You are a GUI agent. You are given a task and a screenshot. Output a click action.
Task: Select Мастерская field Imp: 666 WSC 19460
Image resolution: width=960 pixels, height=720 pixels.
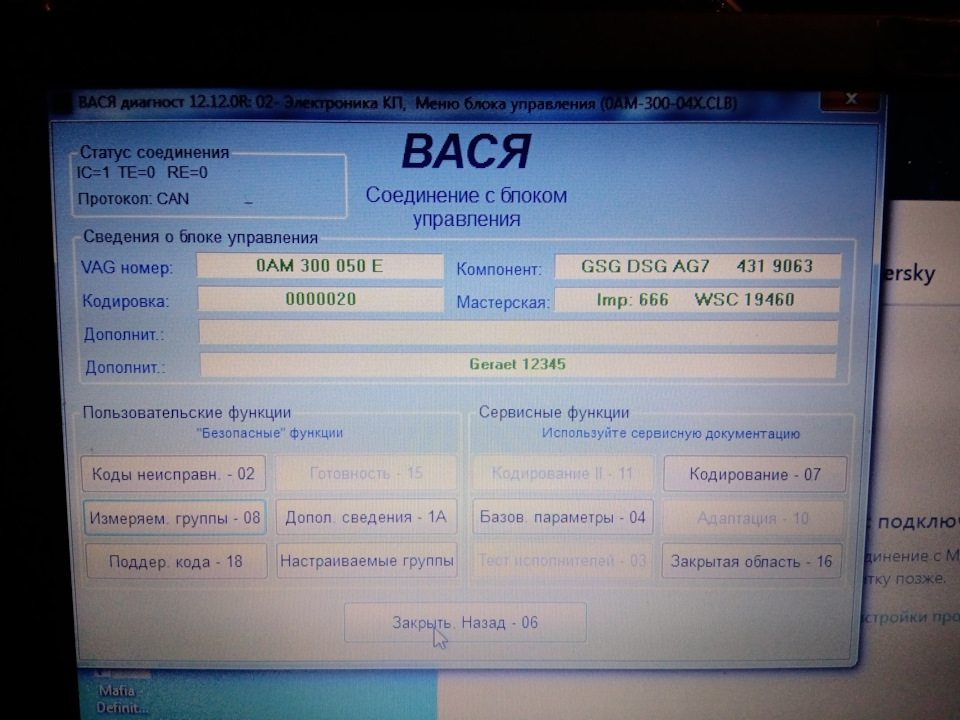697,299
